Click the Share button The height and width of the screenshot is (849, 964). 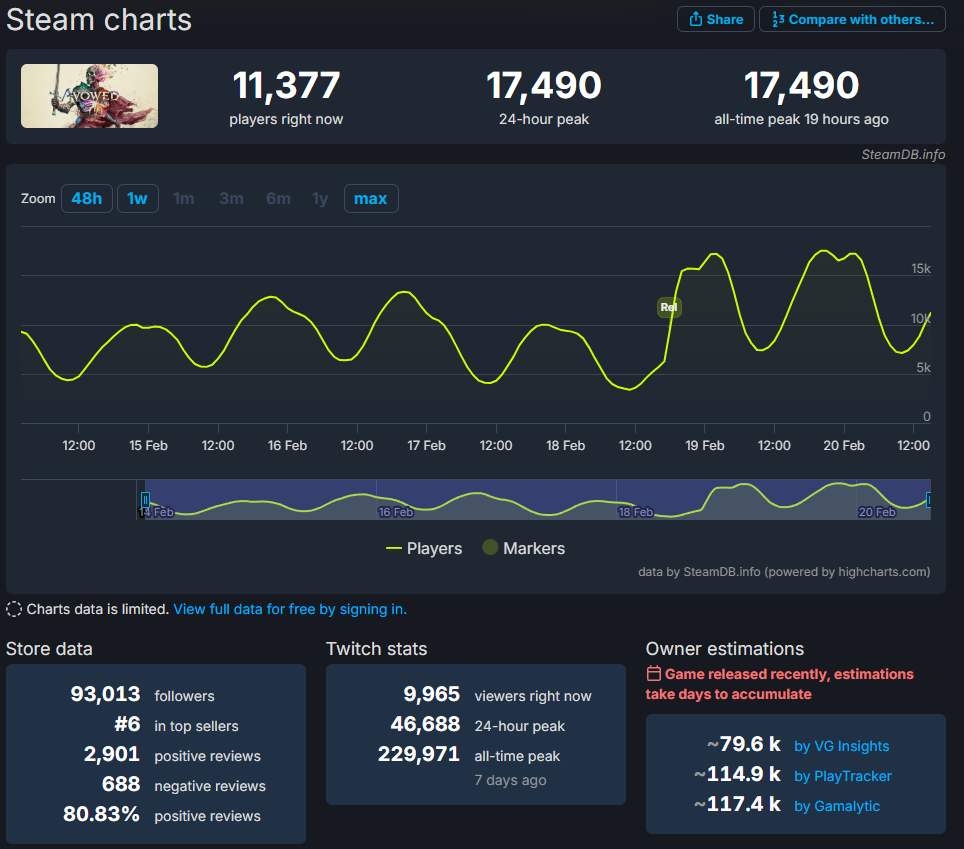[x=716, y=19]
